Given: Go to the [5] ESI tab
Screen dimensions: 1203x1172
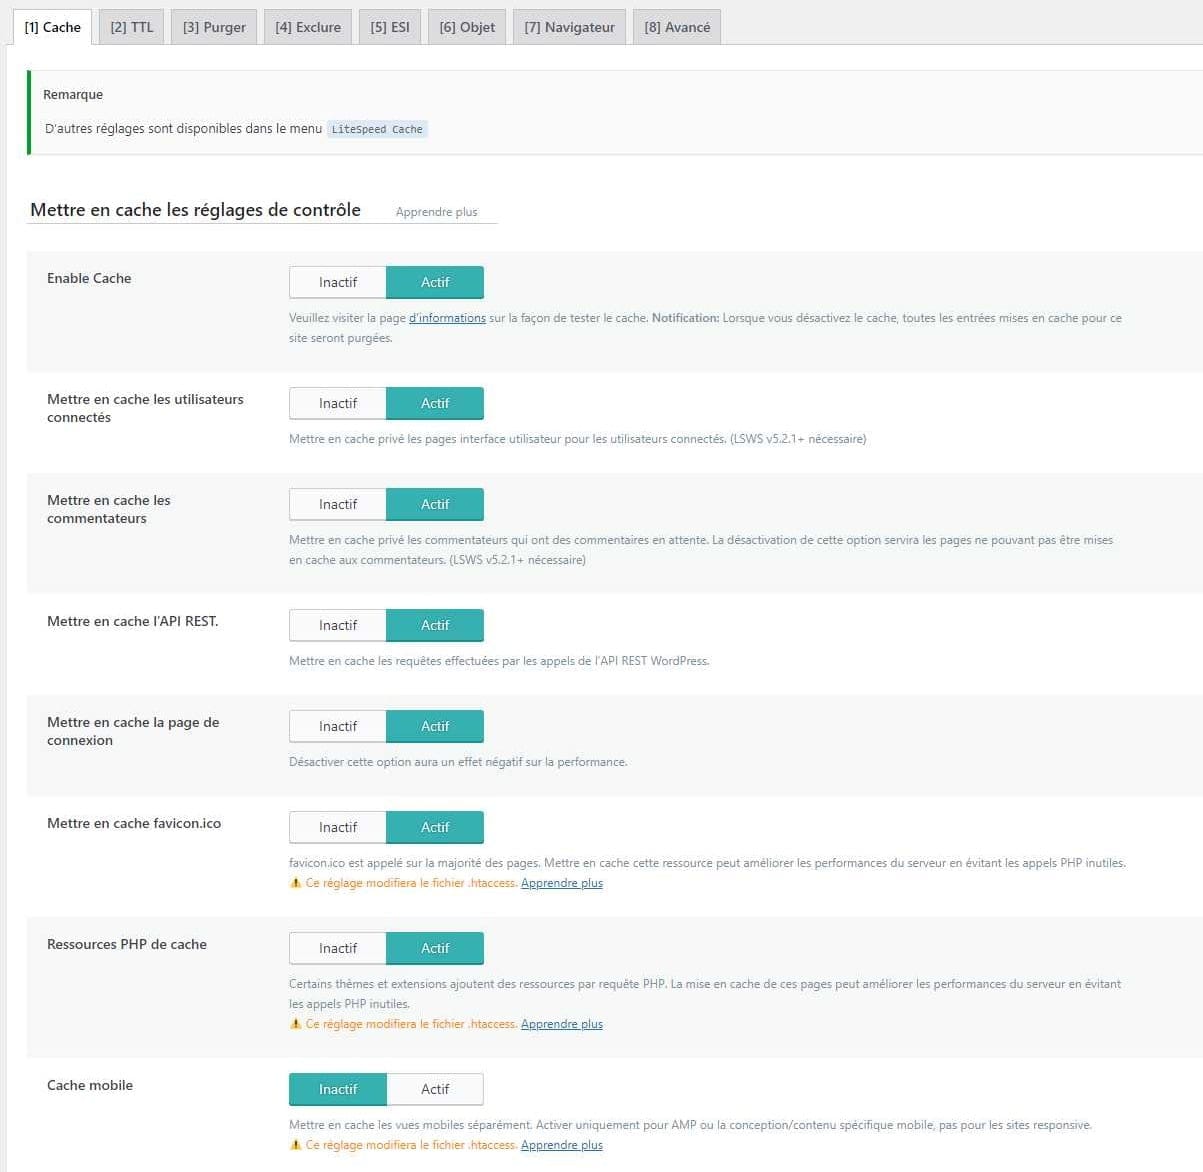Looking at the screenshot, I should (x=390, y=27).
